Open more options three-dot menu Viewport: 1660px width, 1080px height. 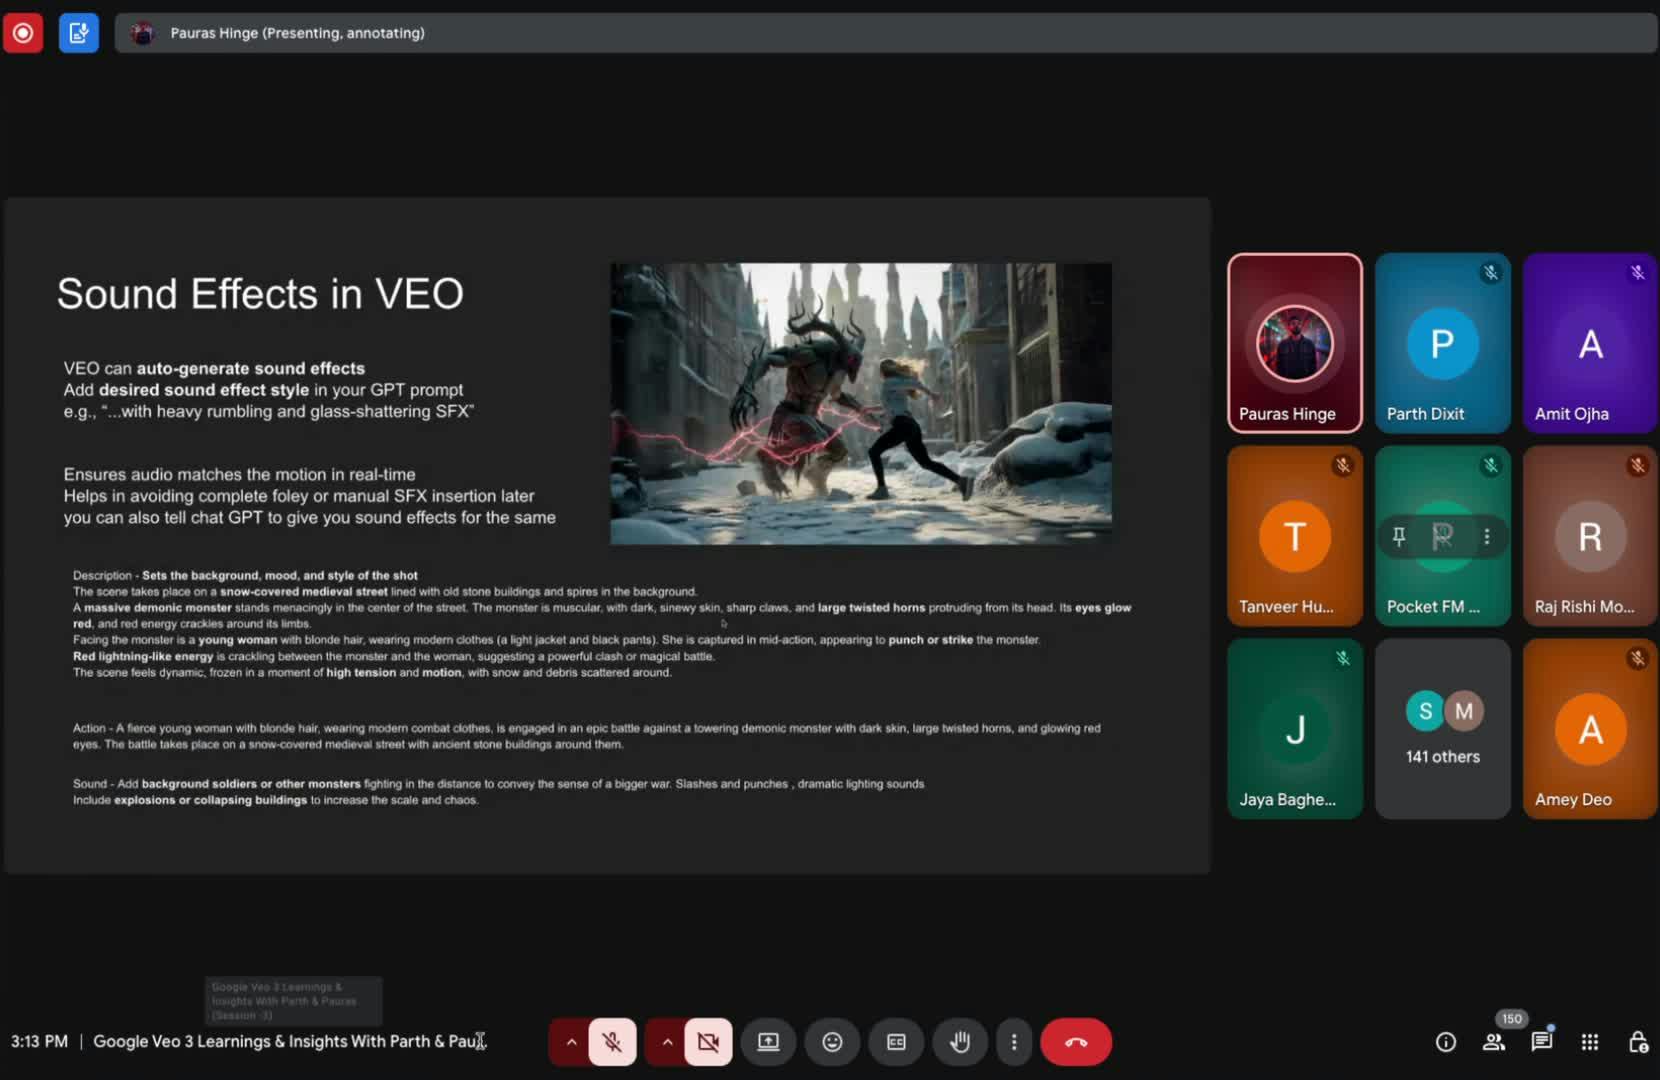tap(1014, 1042)
